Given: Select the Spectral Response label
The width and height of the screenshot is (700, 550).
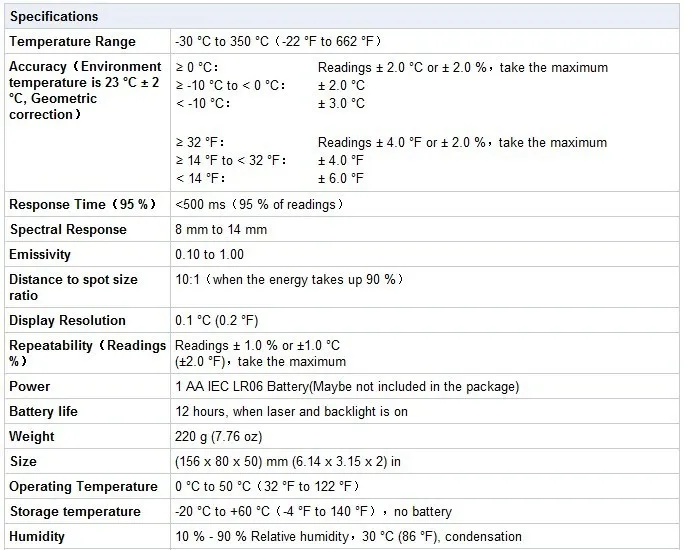Looking at the screenshot, I should click(x=68, y=229).
